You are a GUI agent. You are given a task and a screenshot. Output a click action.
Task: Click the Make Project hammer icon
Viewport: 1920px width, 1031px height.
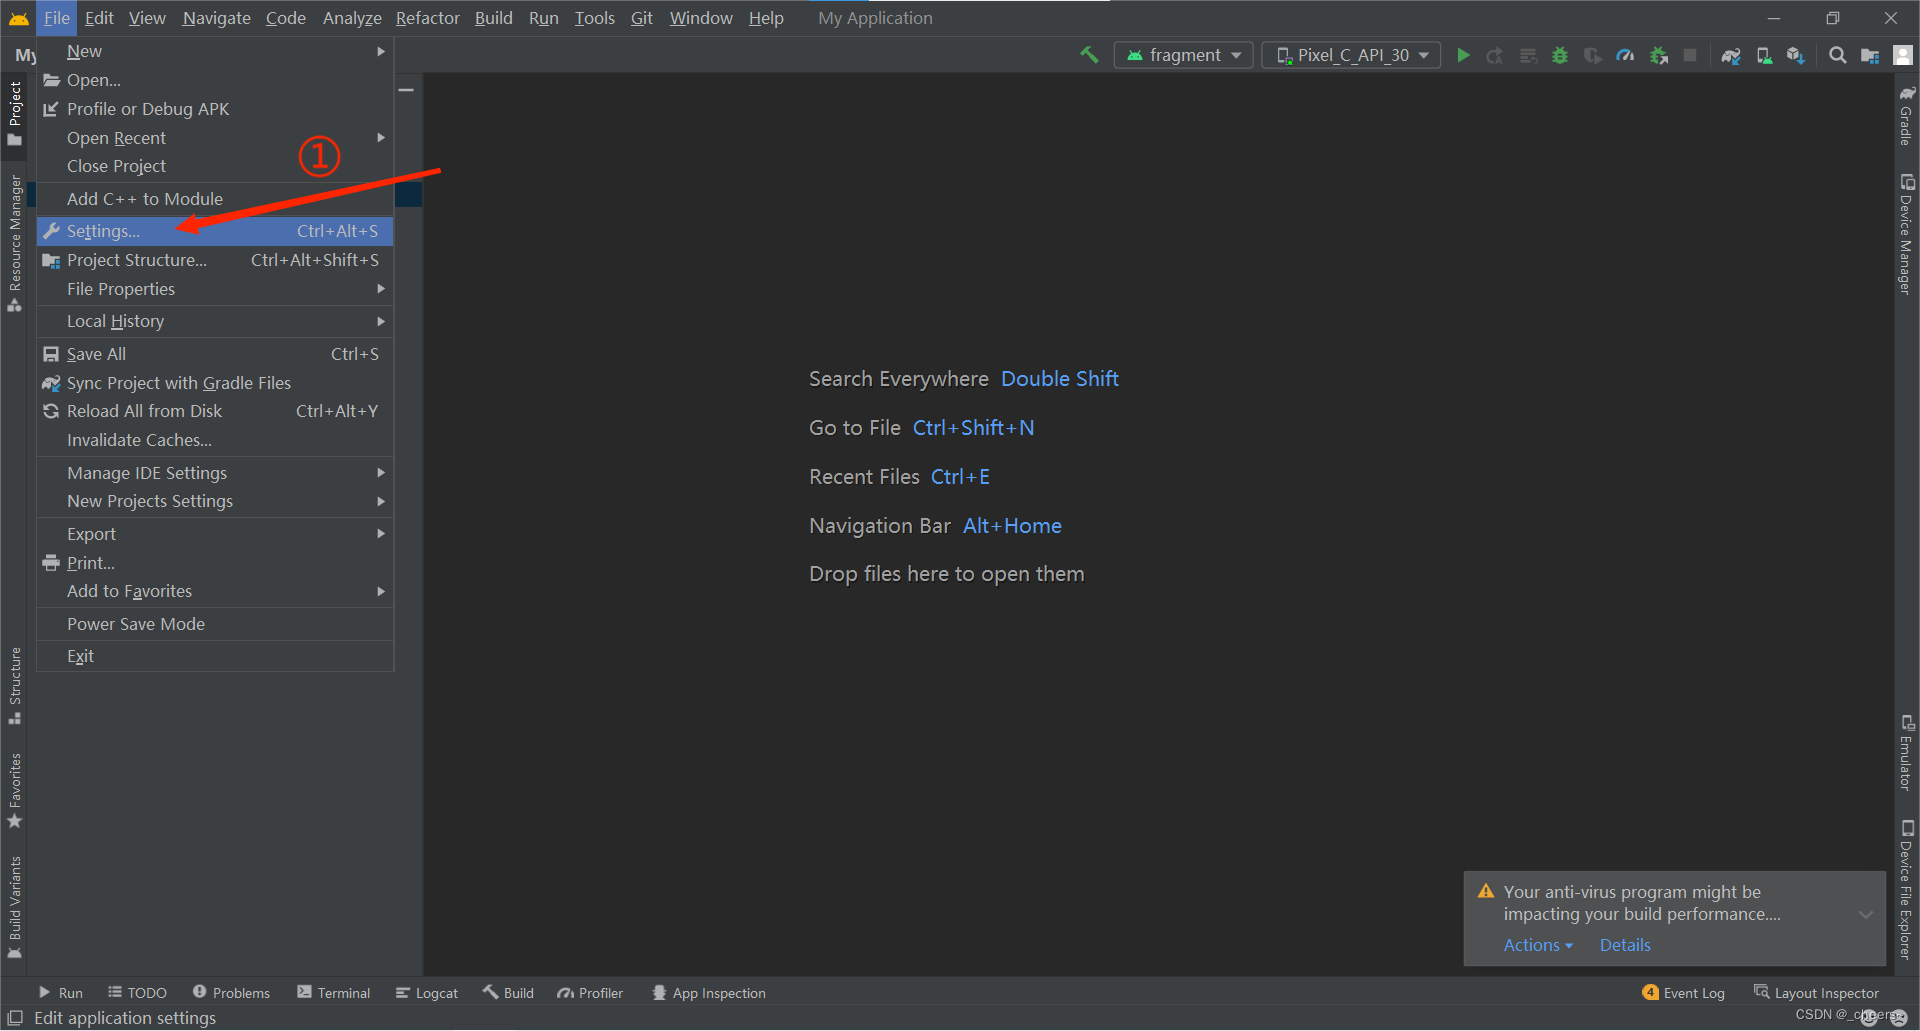coord(1089,55)
